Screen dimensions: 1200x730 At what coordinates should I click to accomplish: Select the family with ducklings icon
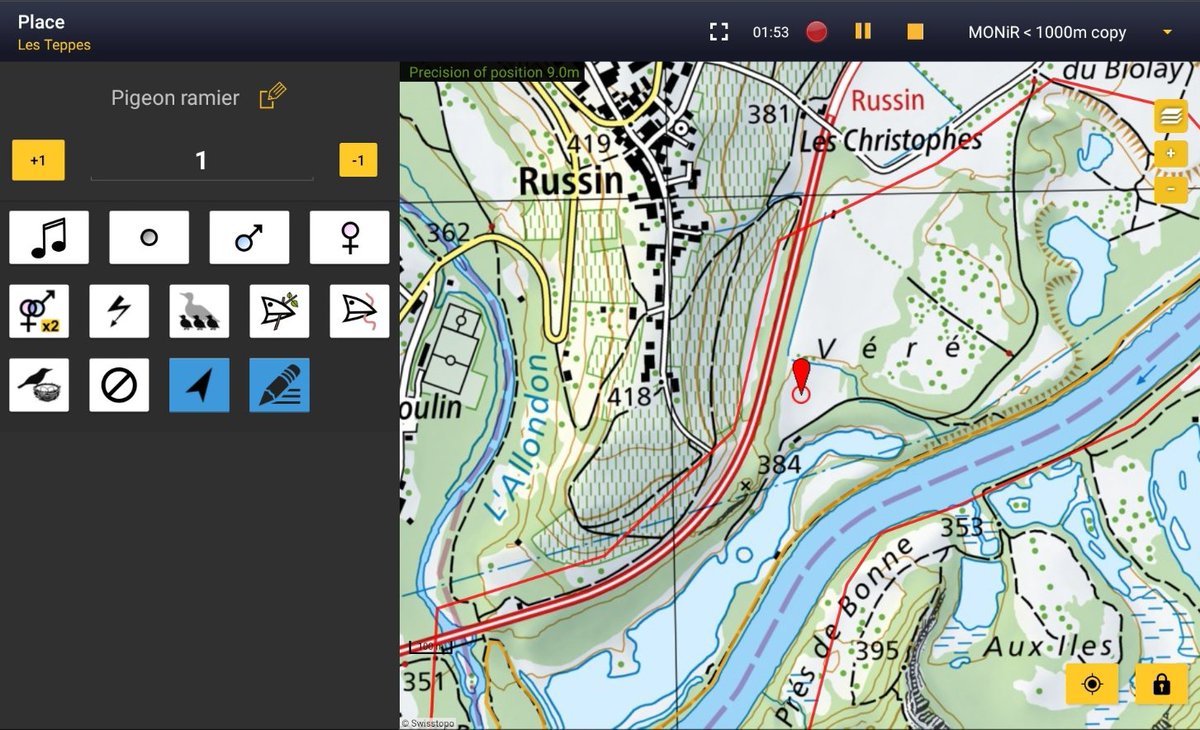coord(199,310)
